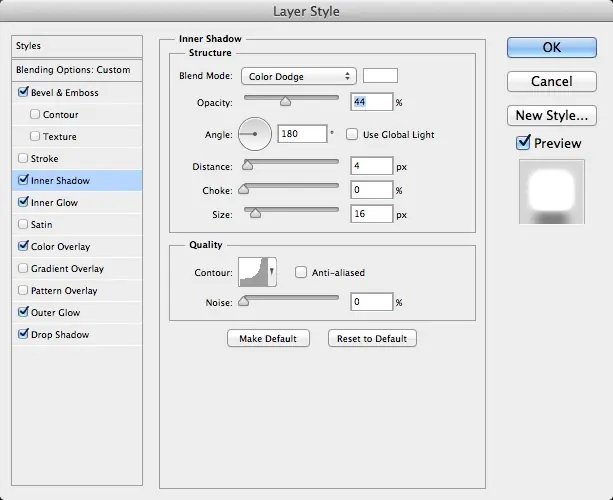Confirm with the OK button
This screenshot has height=500, width=613.
pos(552,47)
